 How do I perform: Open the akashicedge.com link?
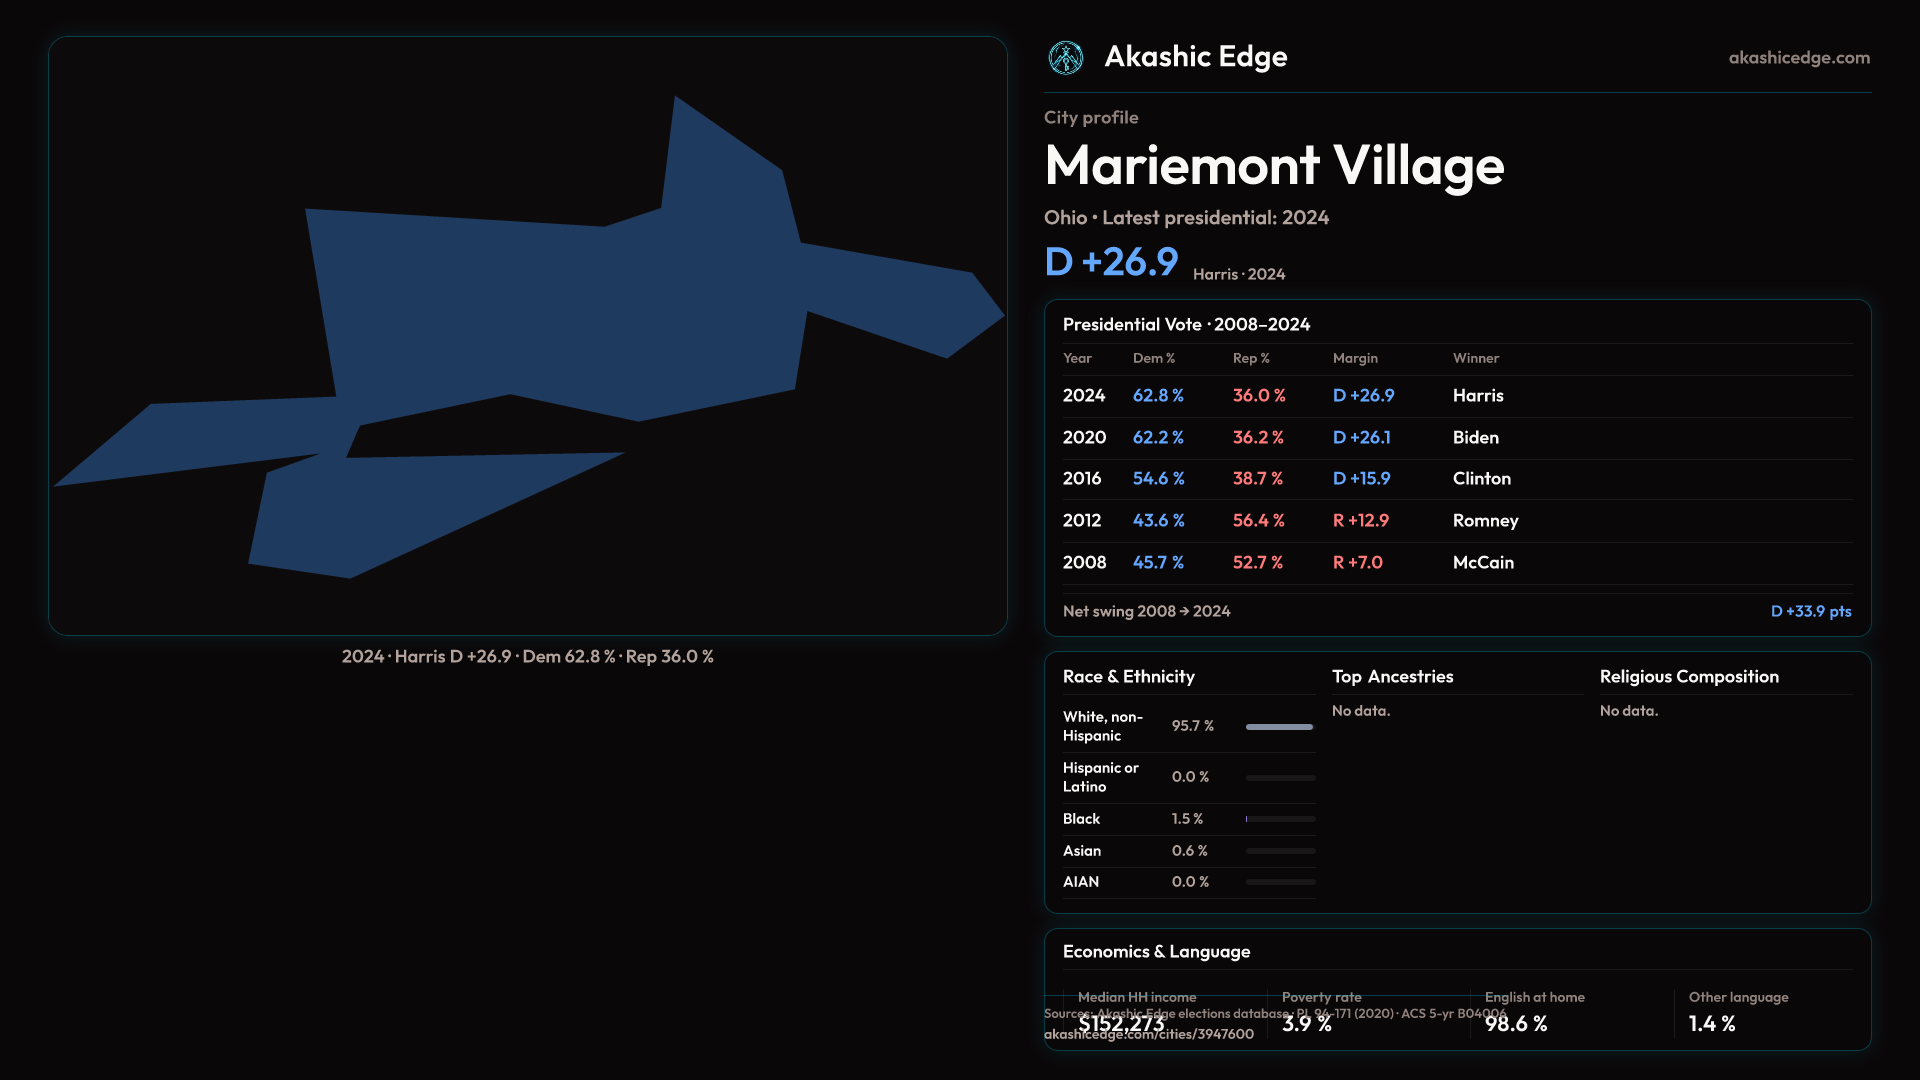tap(1799, 58)
